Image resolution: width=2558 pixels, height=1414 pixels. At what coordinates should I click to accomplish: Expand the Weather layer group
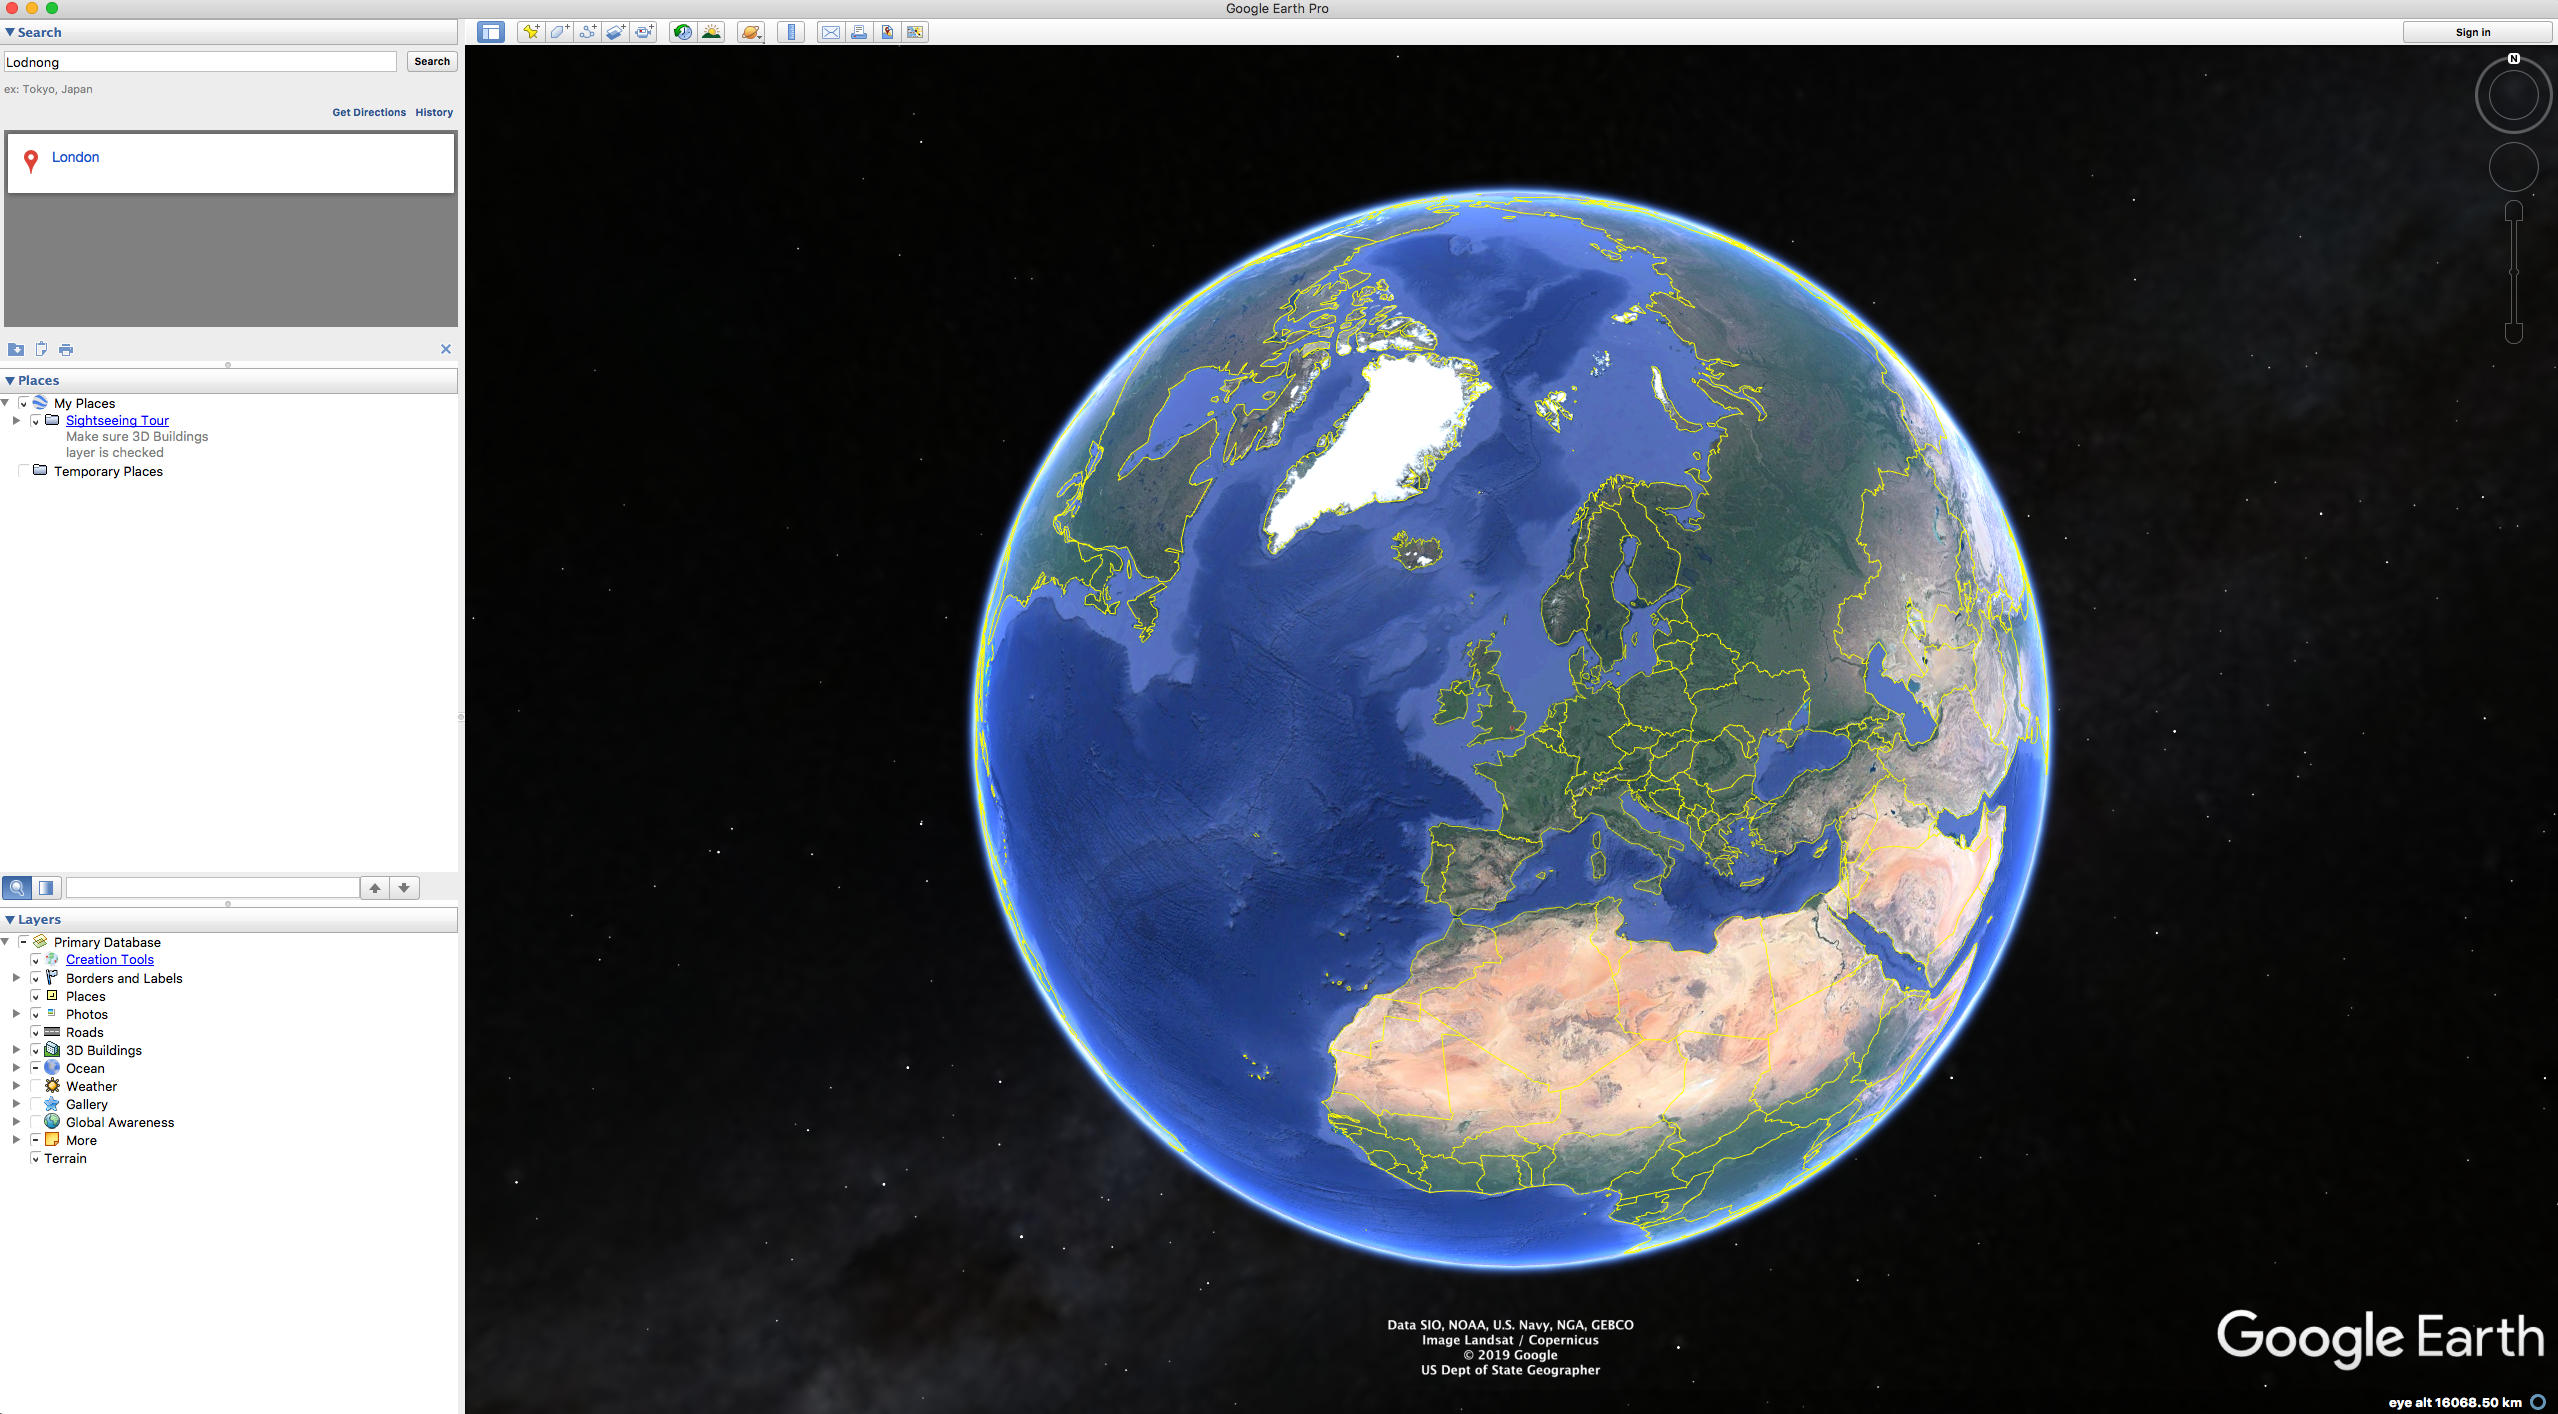tap(16, 1086)
